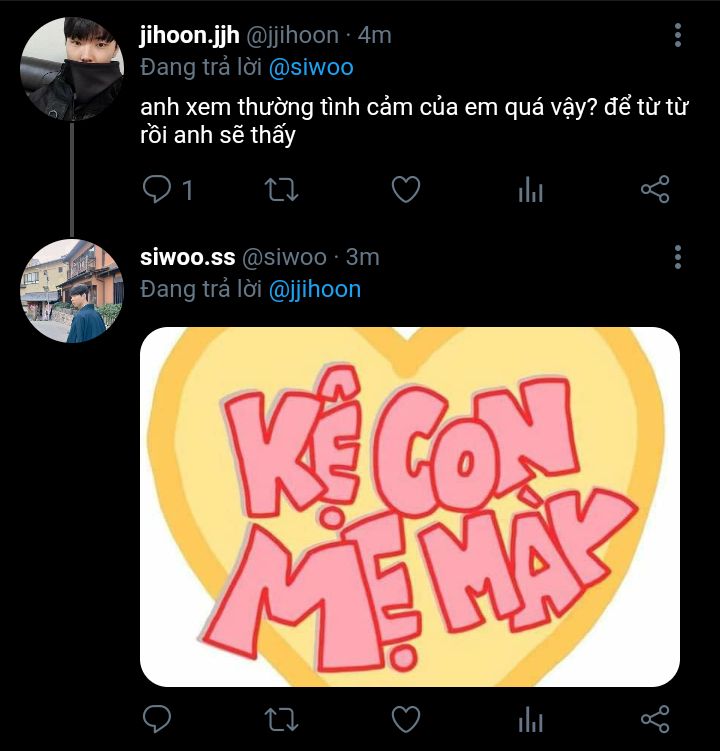Open jihoon.jjh's profile picture
720x751 pixels.
click(x=72, y=68)
